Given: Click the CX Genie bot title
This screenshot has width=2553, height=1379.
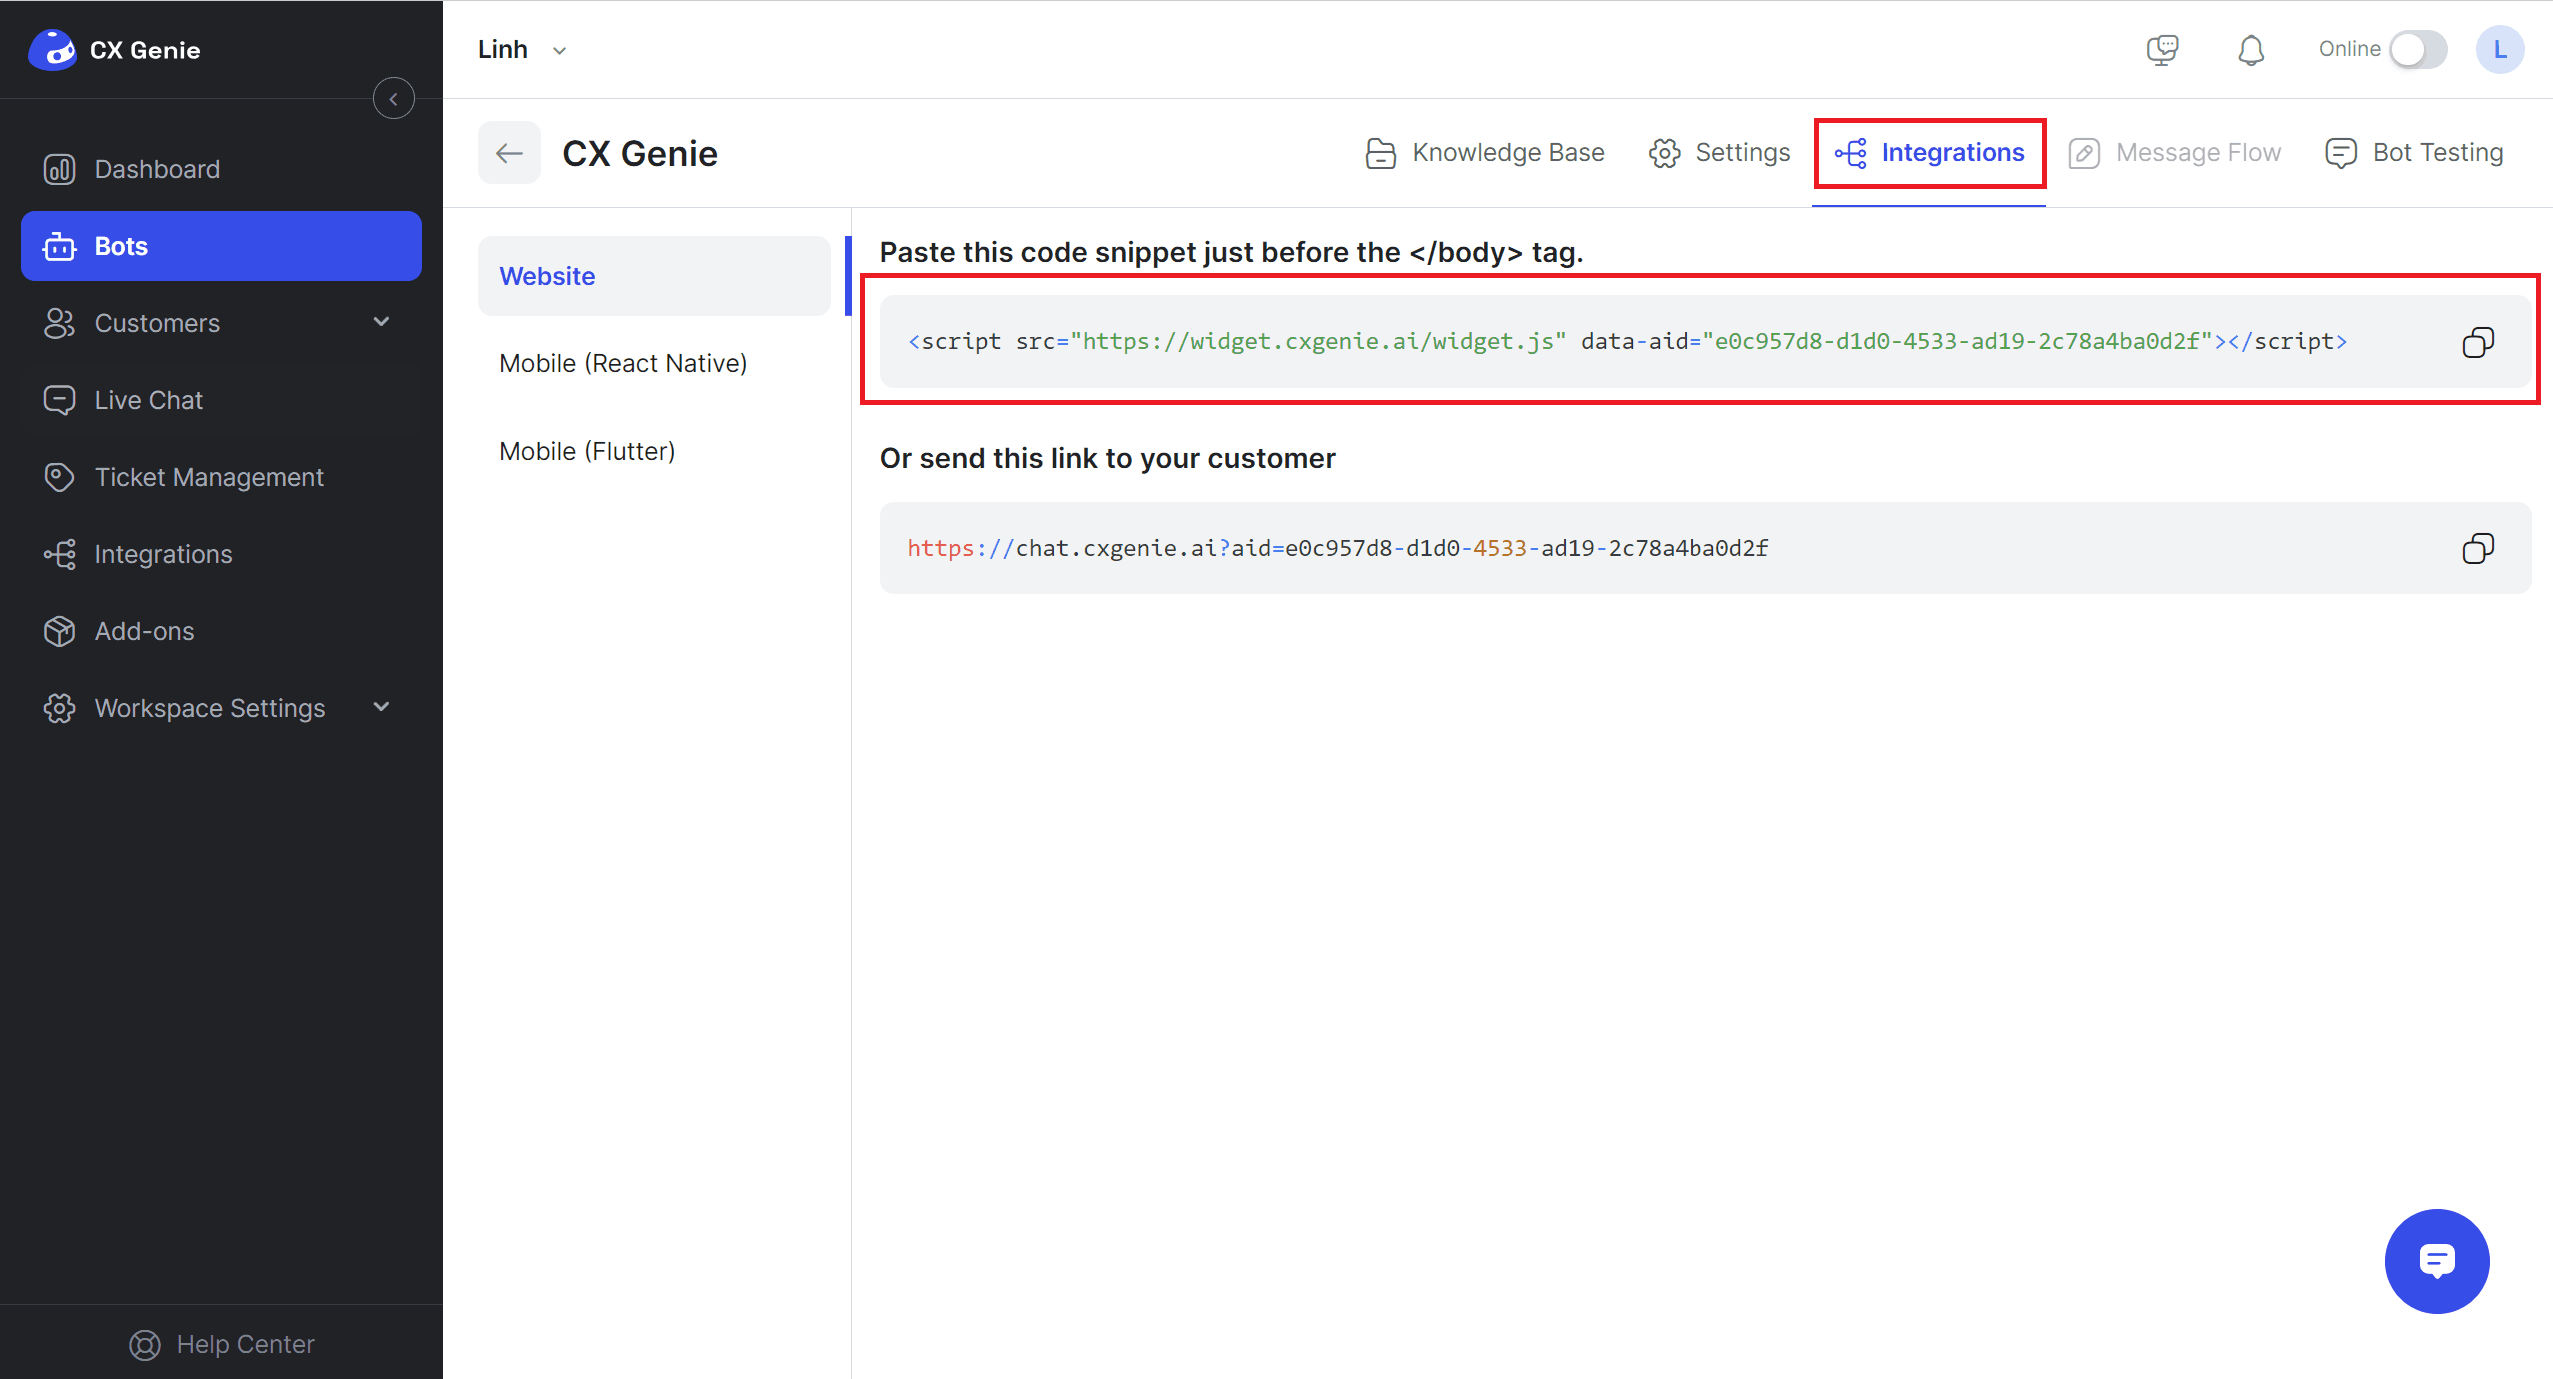Looking at the screenshot, I should coord(640,153).
